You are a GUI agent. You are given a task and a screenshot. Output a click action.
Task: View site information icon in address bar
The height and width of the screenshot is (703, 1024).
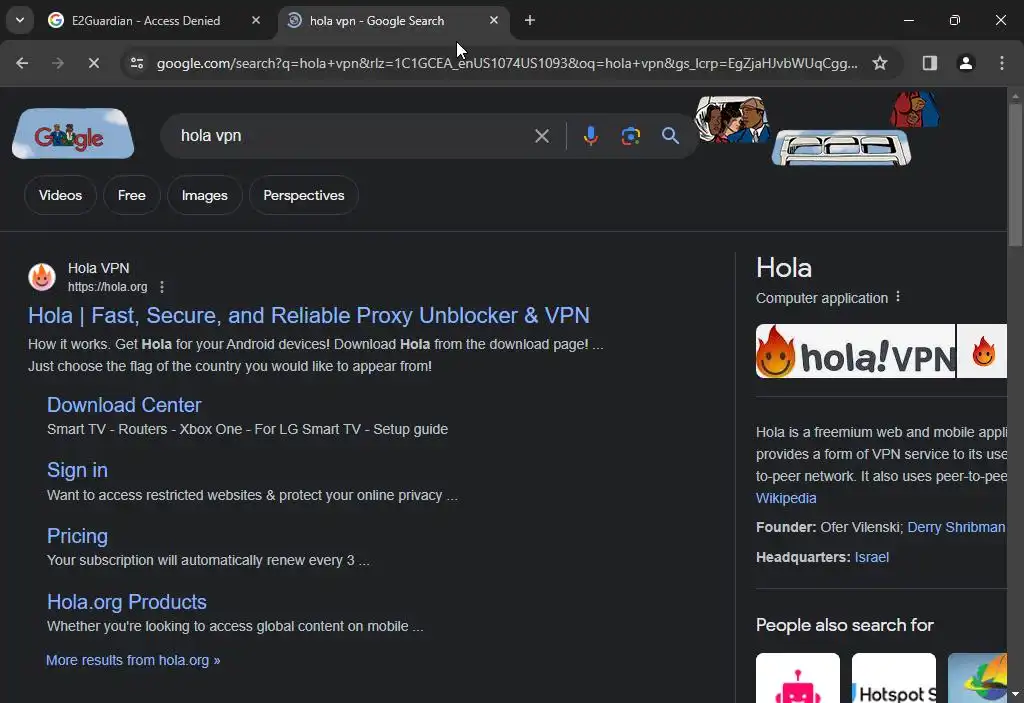click(x=137, y=63)
